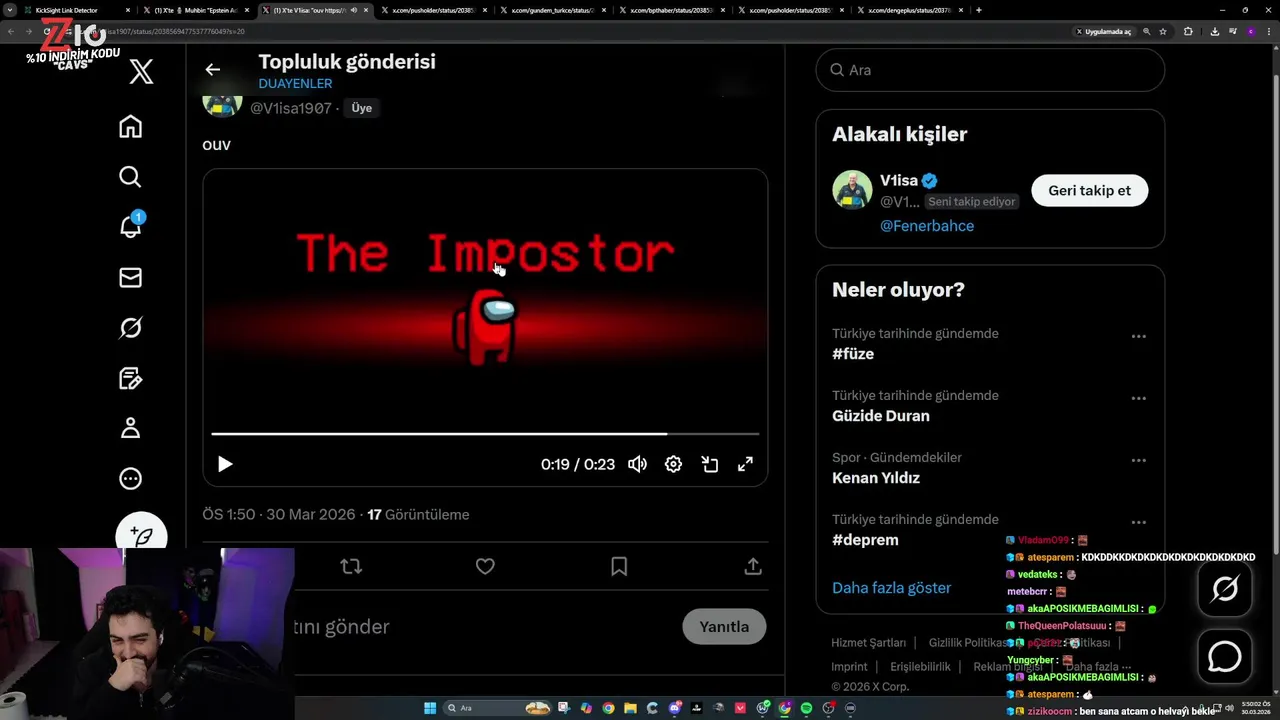This screenshot has width=1280, height=720.
Task: Open the #füze trend
Action: click(x=853, y=354)
